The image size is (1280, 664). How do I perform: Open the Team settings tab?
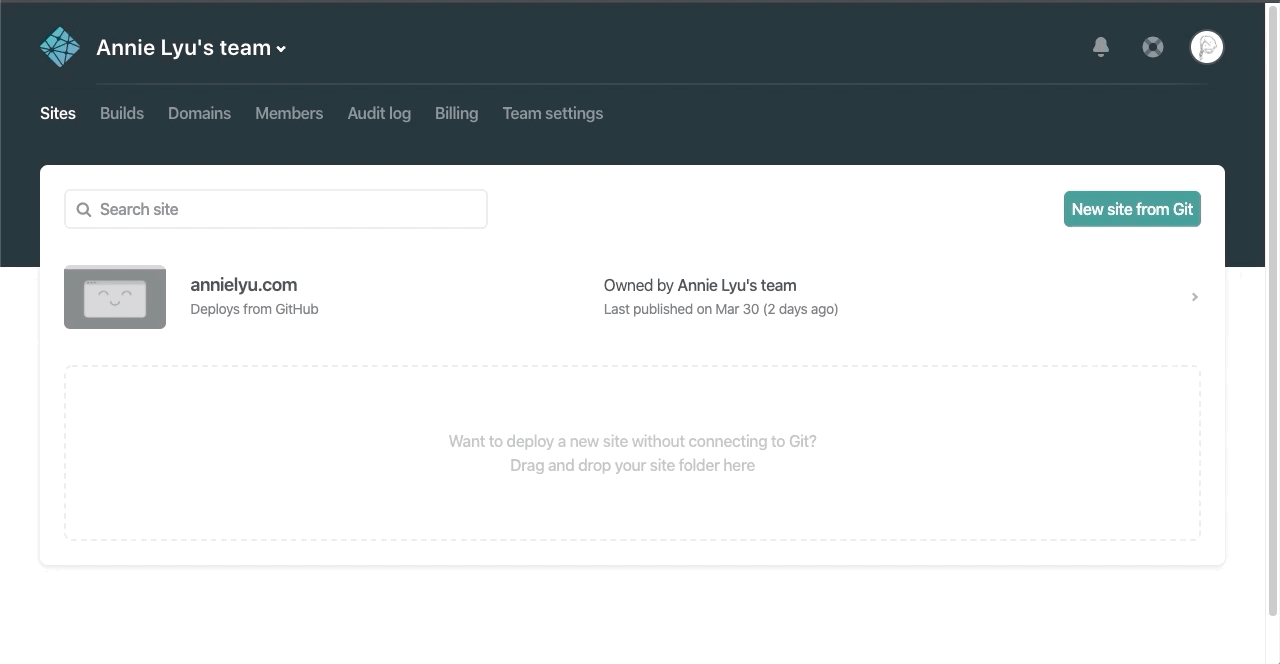[x=552, y=114]
